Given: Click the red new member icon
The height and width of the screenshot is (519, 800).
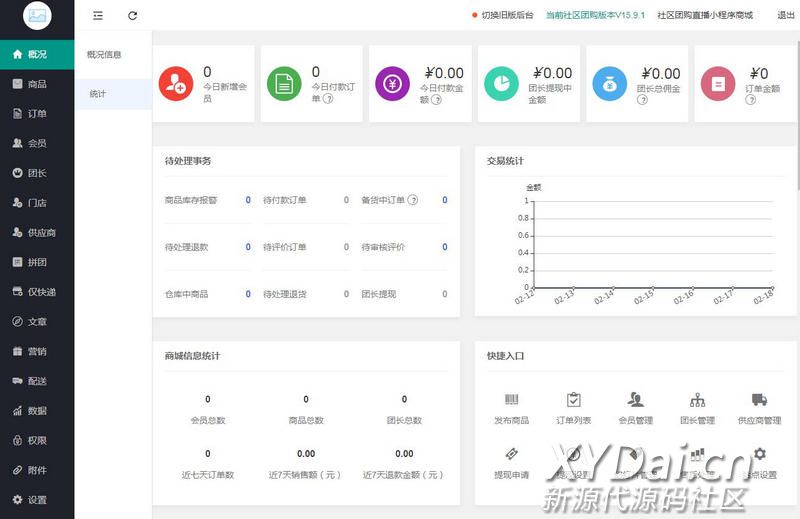Looking at the screenshot, I should [176, 84].
